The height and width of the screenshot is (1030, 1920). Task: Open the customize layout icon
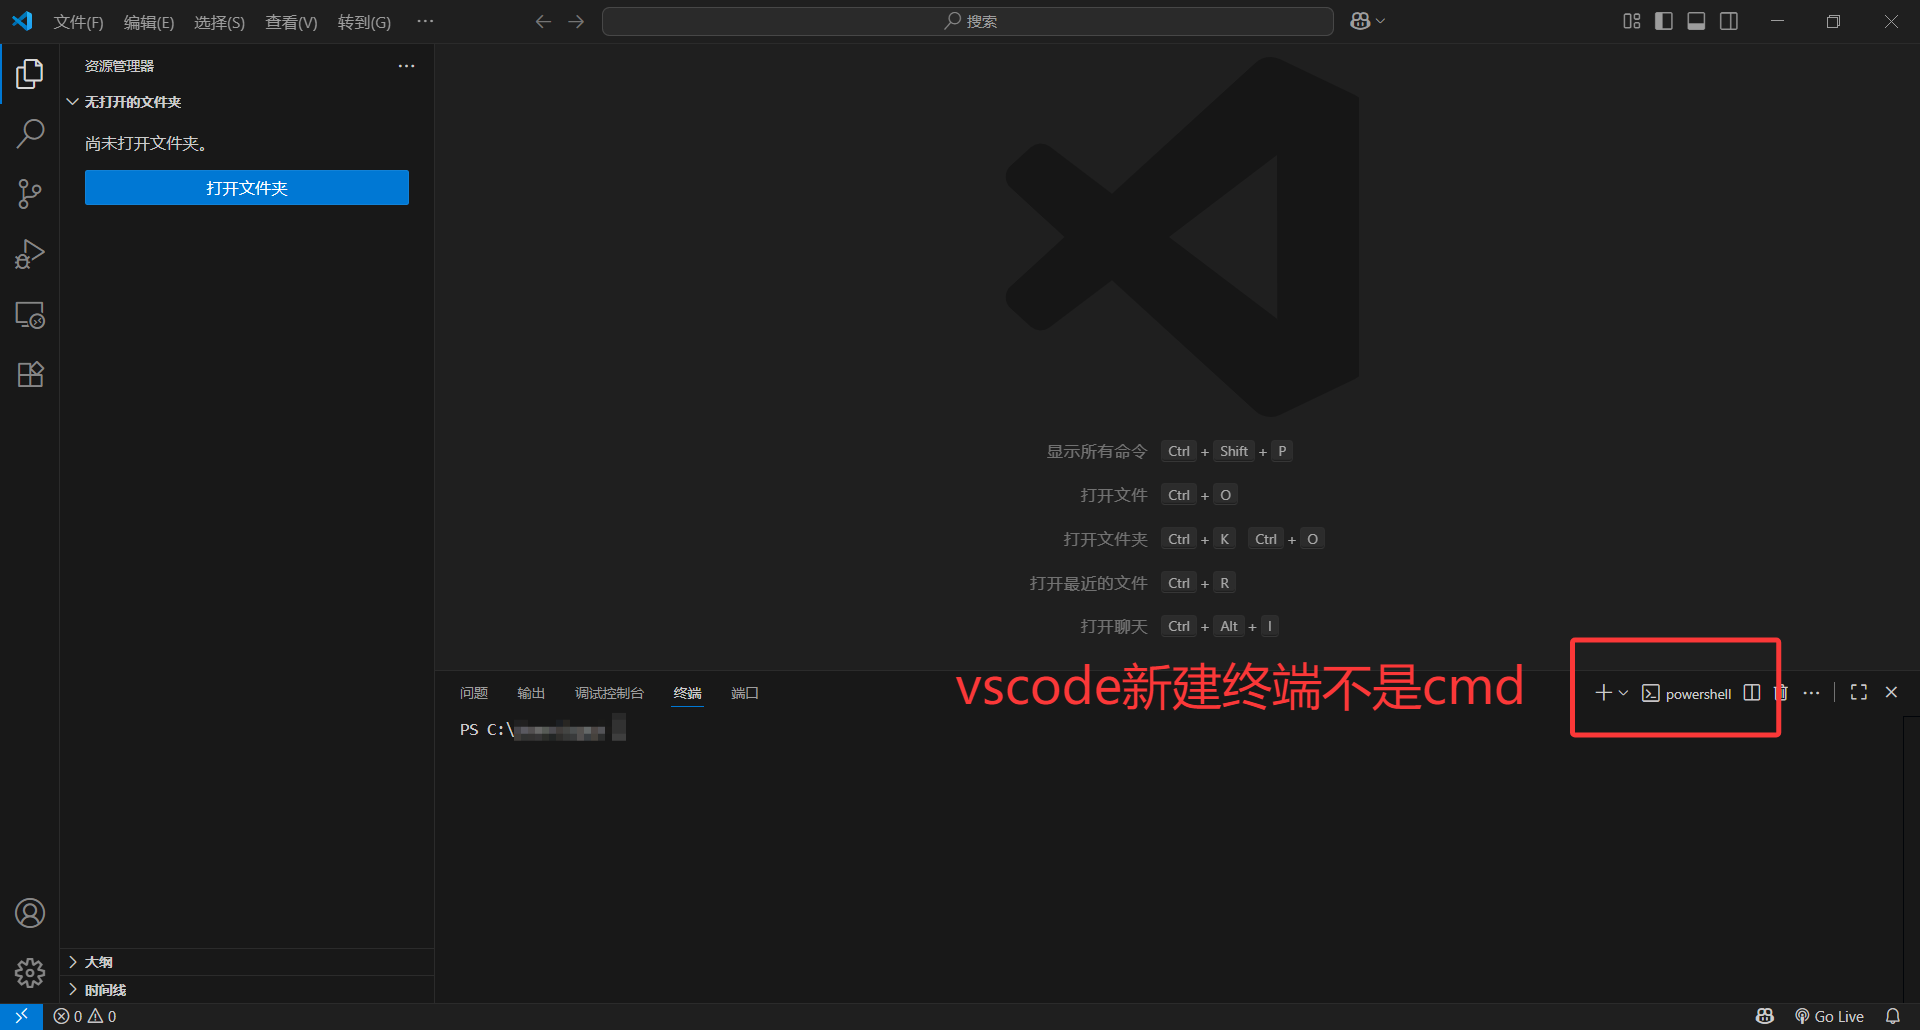(1631, 21)
